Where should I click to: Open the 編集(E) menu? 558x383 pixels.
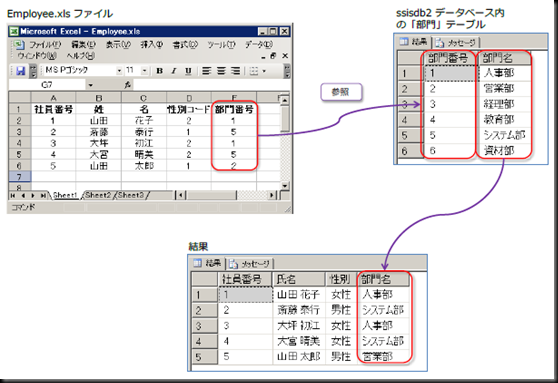pyautogui.click(x=83, y=44)
